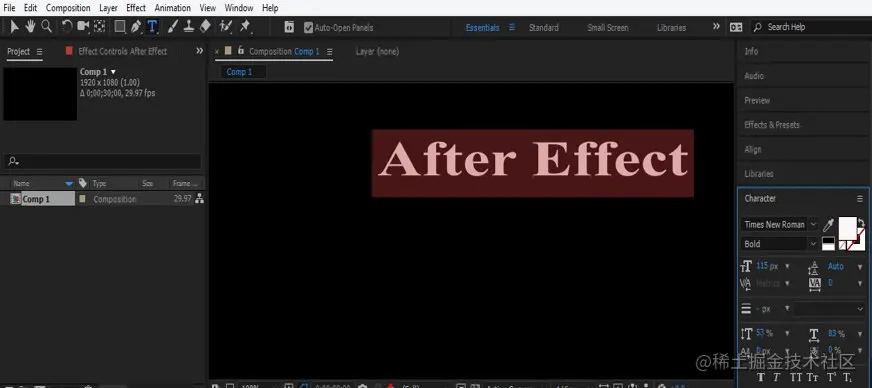Select the Puppet Pin tool
This screenshot has width=872, height=388.
point(245,26)
